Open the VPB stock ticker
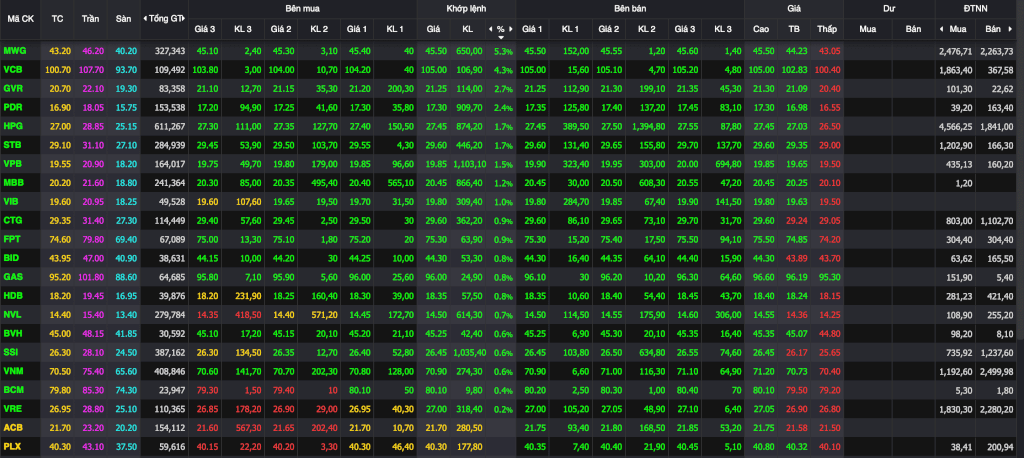The image size is (1024, 458). click(x=12, y=164)
